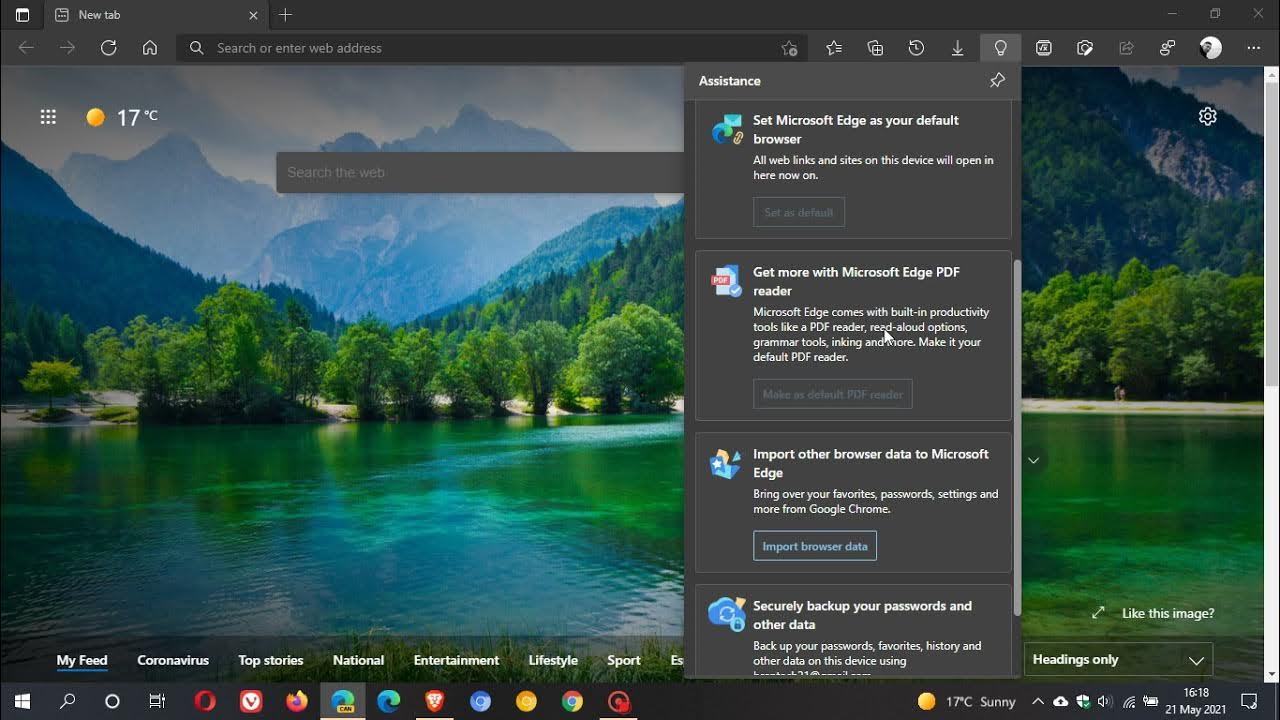Open the profile avatar picture
1280x720 pixels.
point(1210,48)
